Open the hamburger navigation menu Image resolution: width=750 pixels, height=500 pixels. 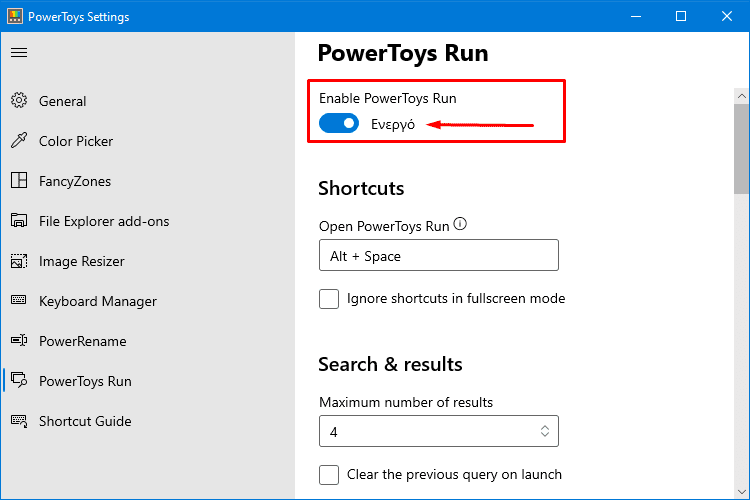(x=19, y=53)
